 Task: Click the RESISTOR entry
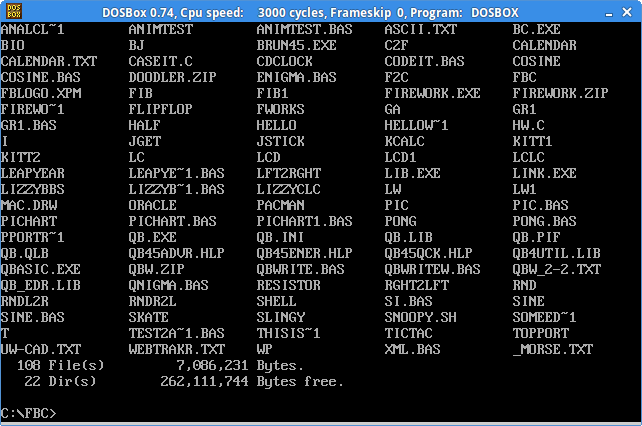click(289, 285)
